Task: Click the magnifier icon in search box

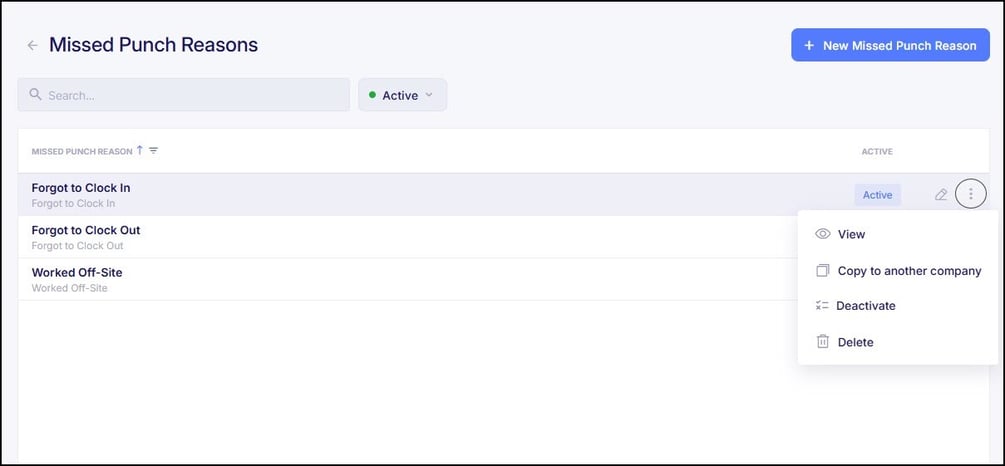Action: [36, 95]
